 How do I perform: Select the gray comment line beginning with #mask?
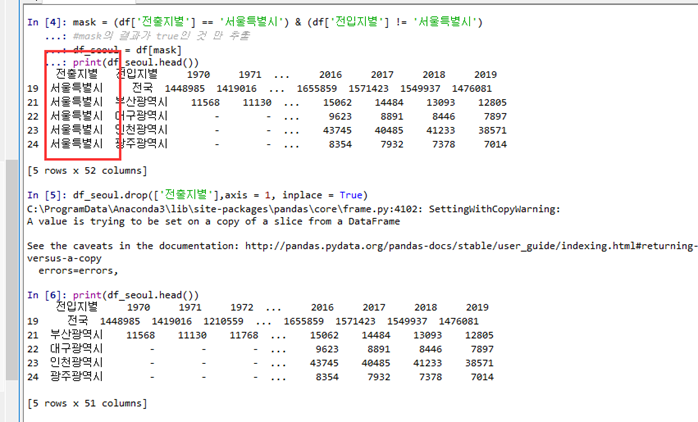point(161,36)
